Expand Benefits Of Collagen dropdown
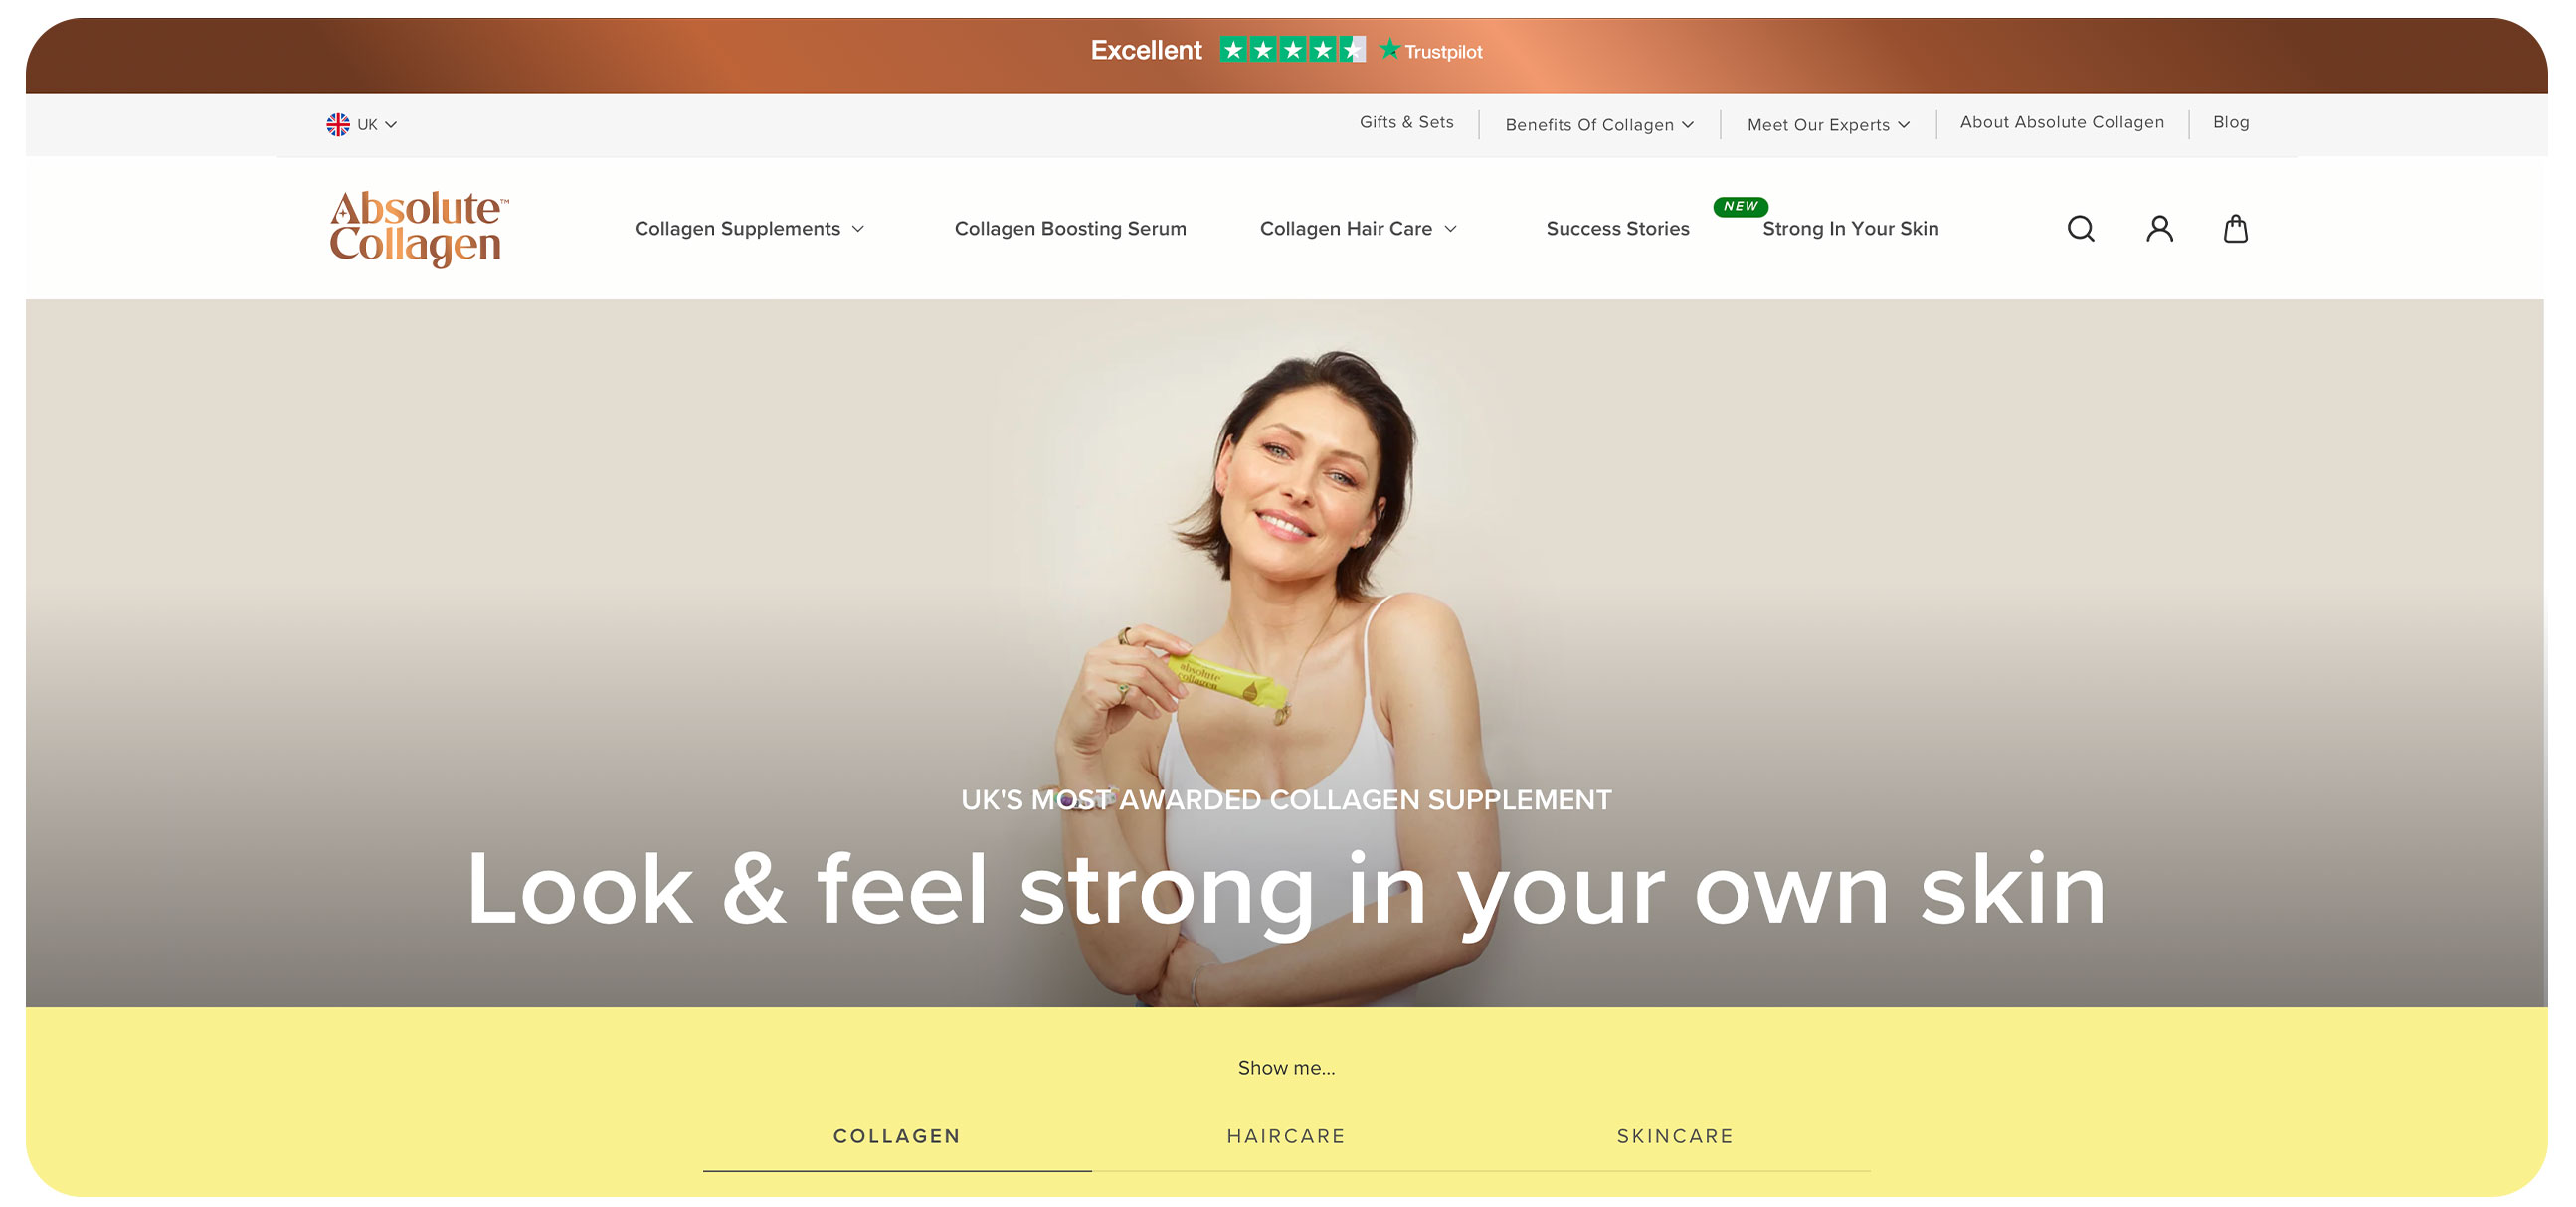 1599,124
